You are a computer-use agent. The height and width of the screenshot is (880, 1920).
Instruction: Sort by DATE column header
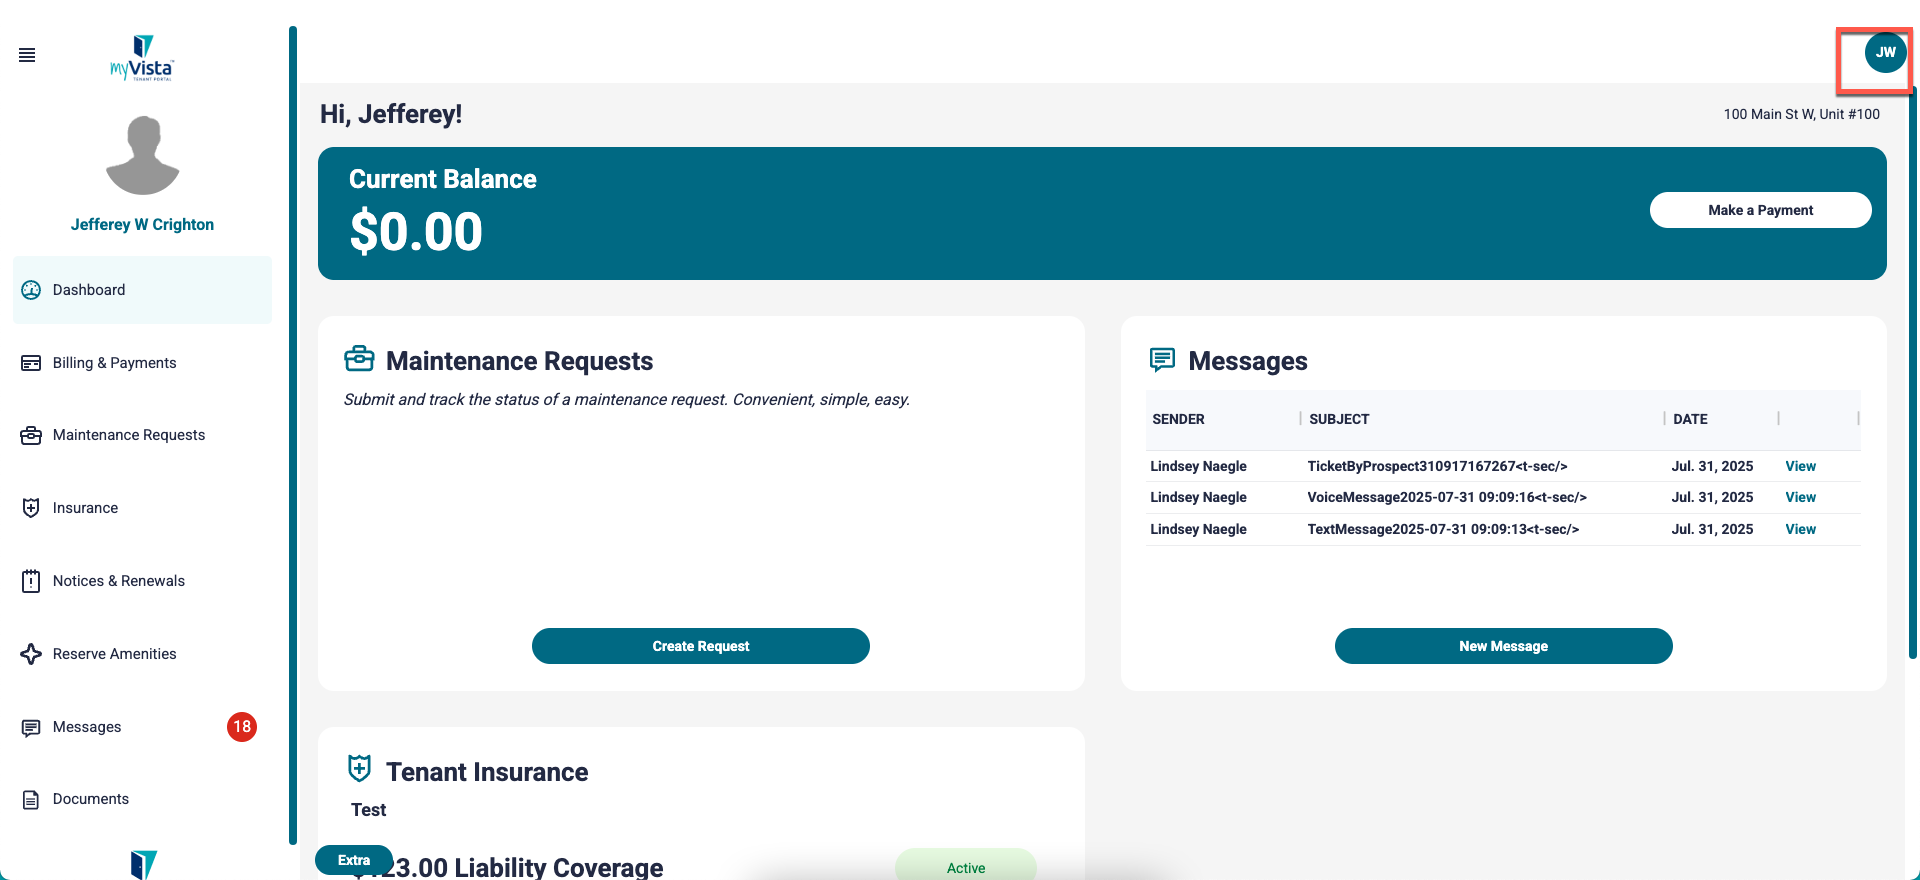pyautogui.click(x=1690, y=419)
